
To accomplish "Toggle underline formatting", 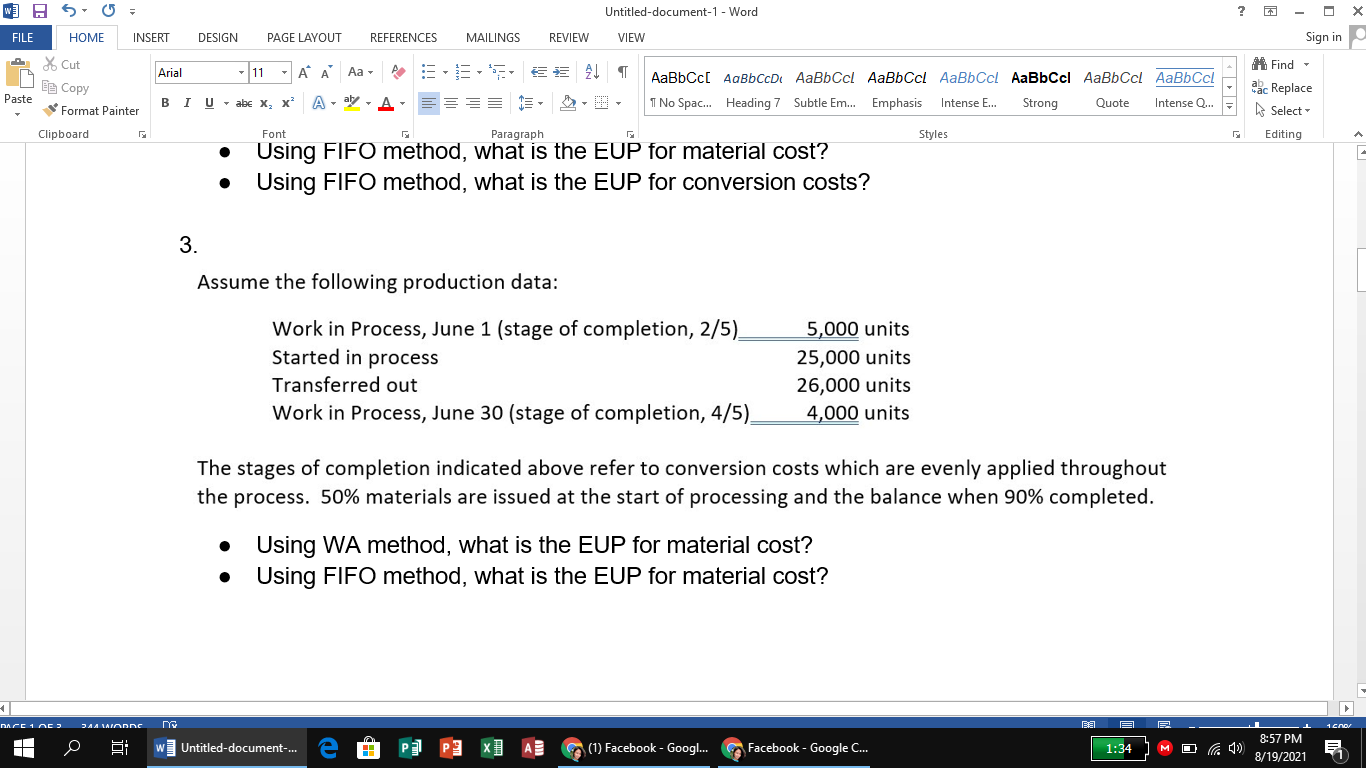I will (209, 103).
